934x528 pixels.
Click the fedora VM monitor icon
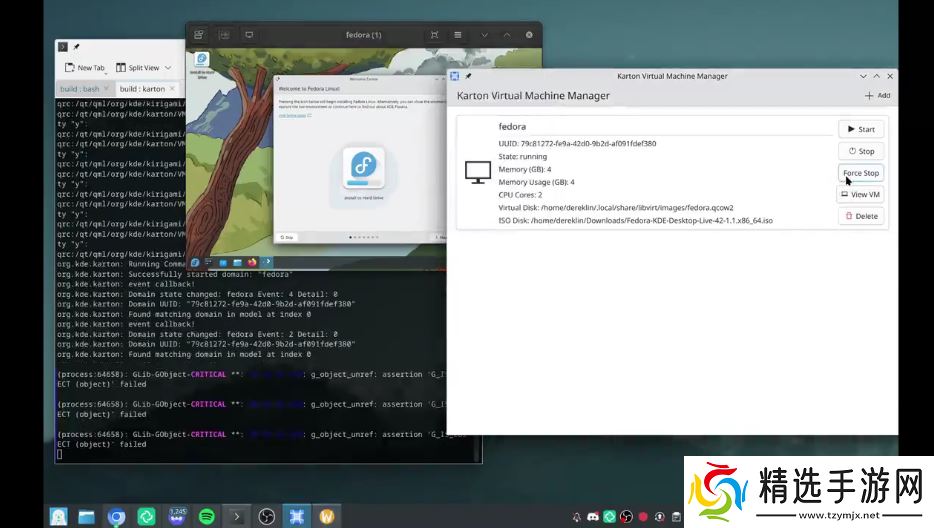477,173
